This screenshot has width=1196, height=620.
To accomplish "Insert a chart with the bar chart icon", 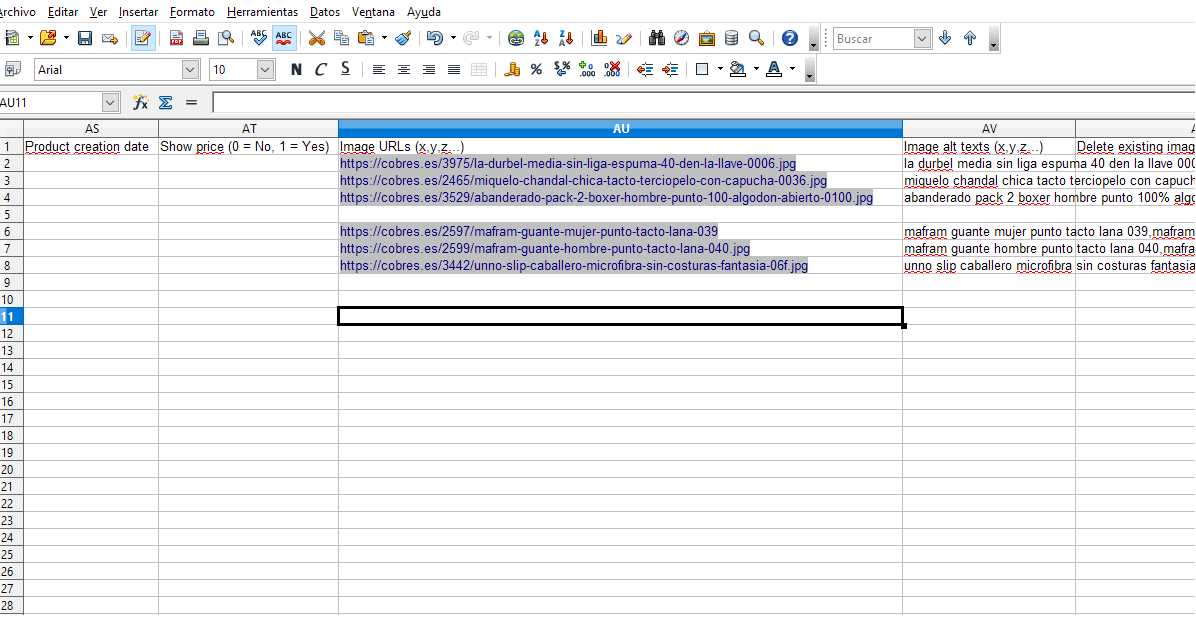I will pos(600,38).
